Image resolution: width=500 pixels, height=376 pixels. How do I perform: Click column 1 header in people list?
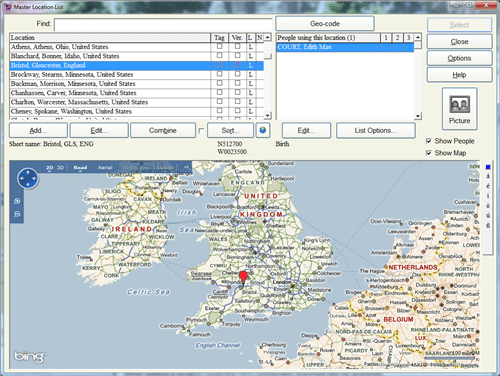(x=386, y=37)
